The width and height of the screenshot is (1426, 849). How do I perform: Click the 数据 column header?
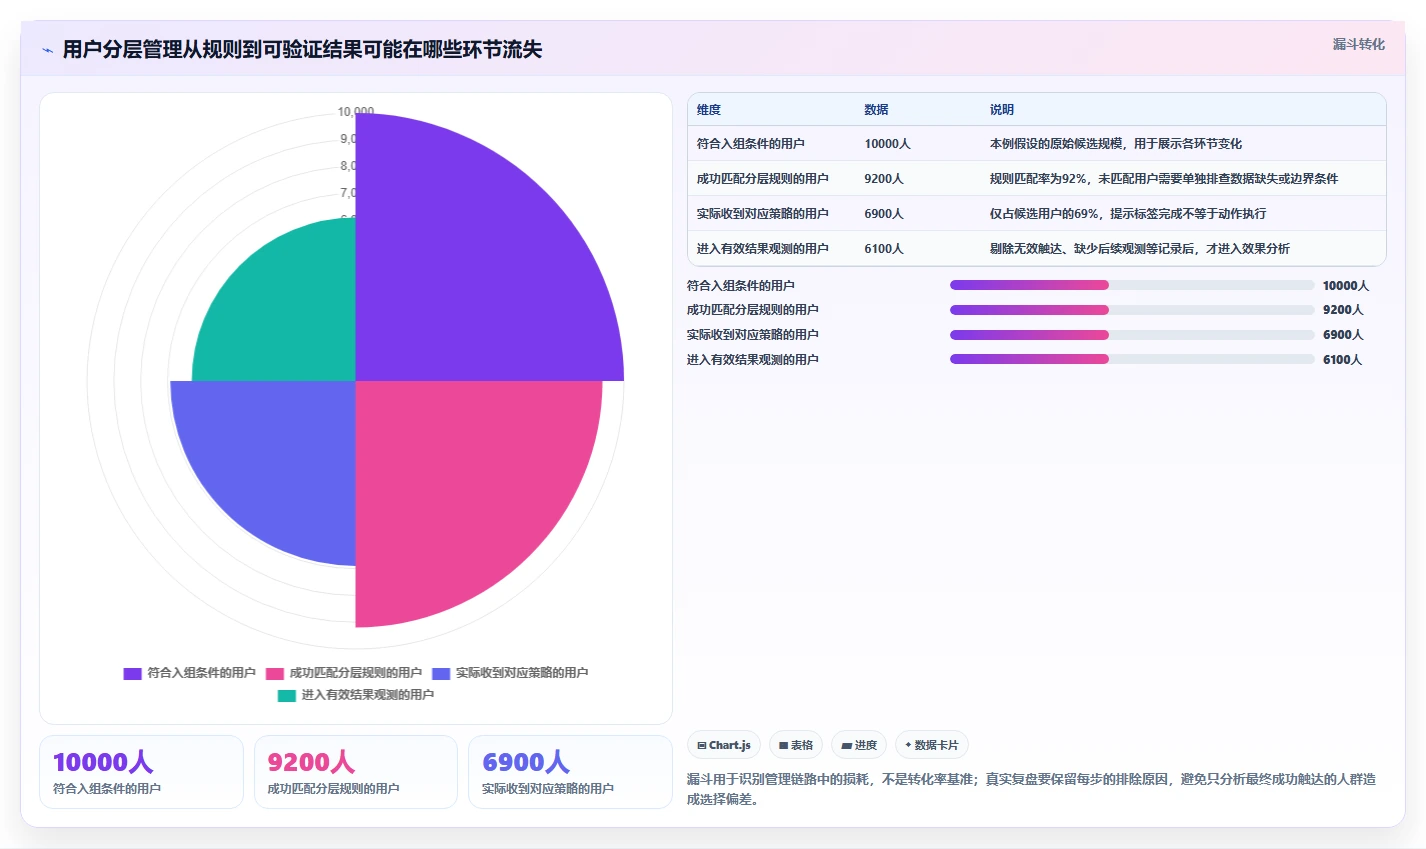coord(876,110)
